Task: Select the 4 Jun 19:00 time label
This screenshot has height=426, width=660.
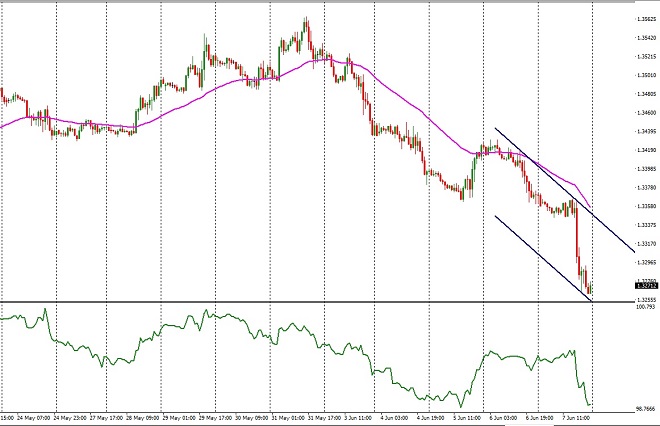Action: (x=431, y=418)
